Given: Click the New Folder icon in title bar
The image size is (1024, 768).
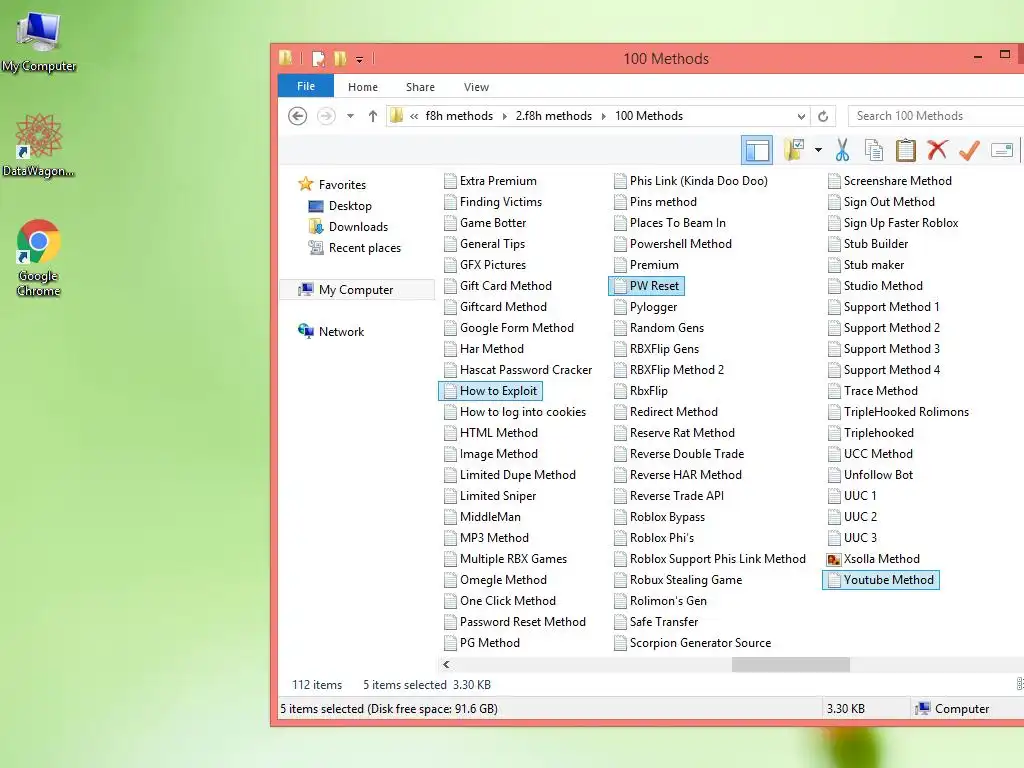Looking at the screenshot, I should 340,59.
